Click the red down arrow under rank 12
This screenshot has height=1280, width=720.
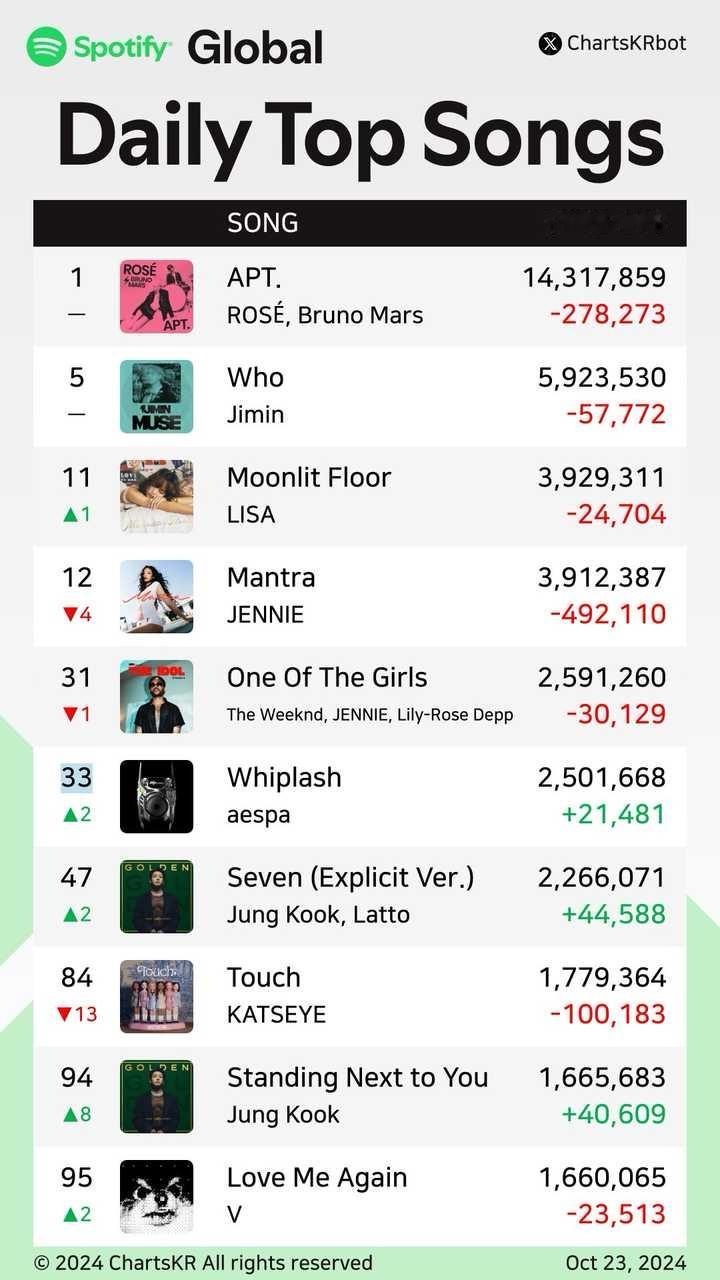click(68, 614)
